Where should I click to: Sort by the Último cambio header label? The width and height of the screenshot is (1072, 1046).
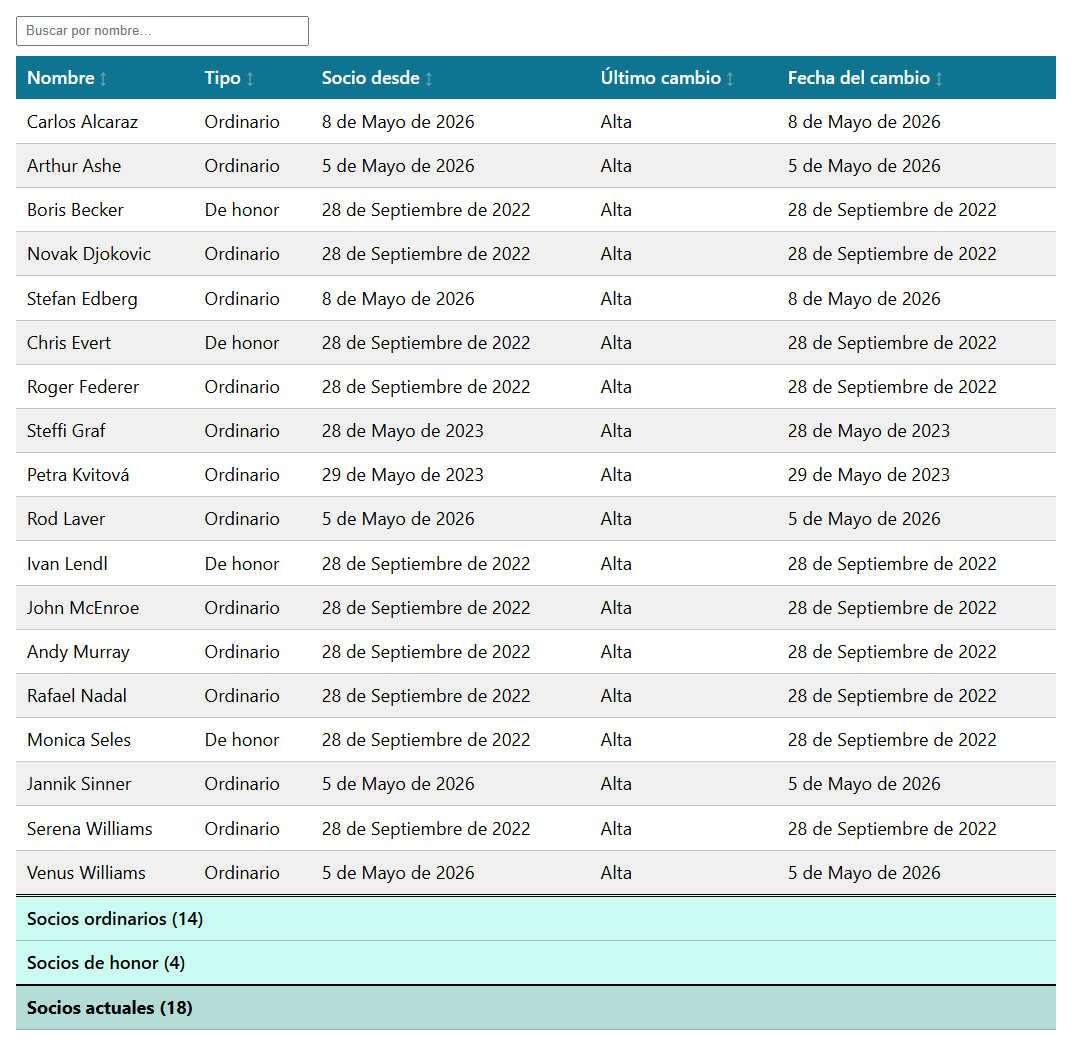[660, 78]
